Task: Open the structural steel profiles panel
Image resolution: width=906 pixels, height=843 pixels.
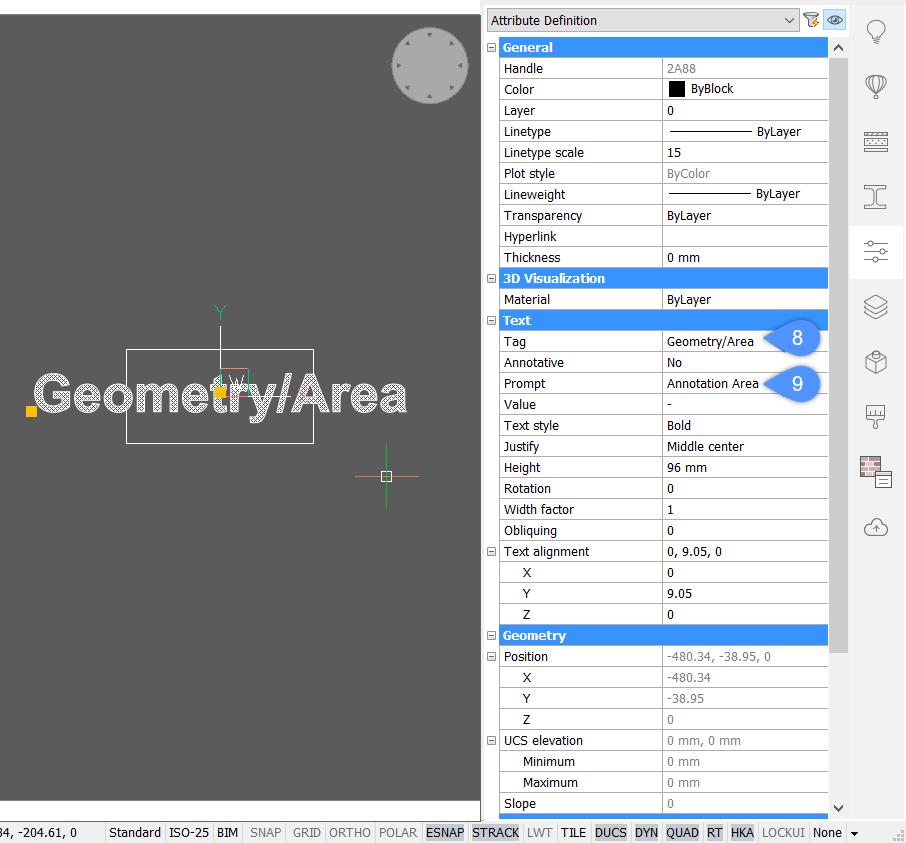Action: pos(876,196)
